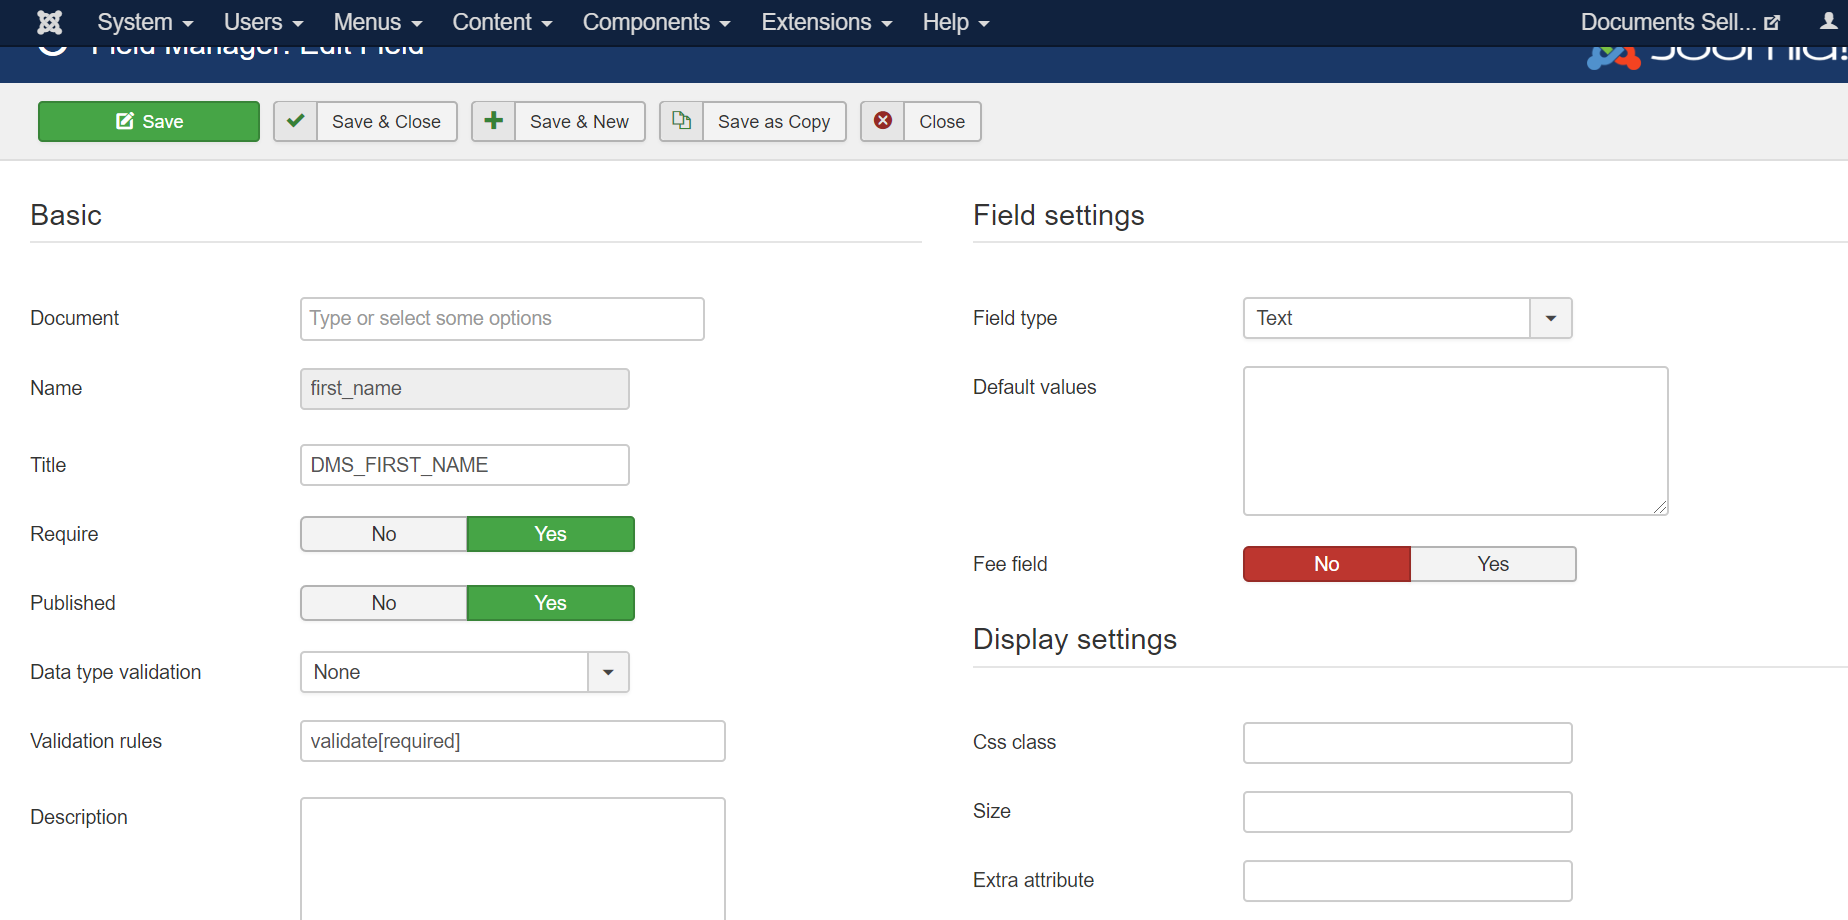Click the Validation rules input field
Screen dimensions: 1848x920
513,741
